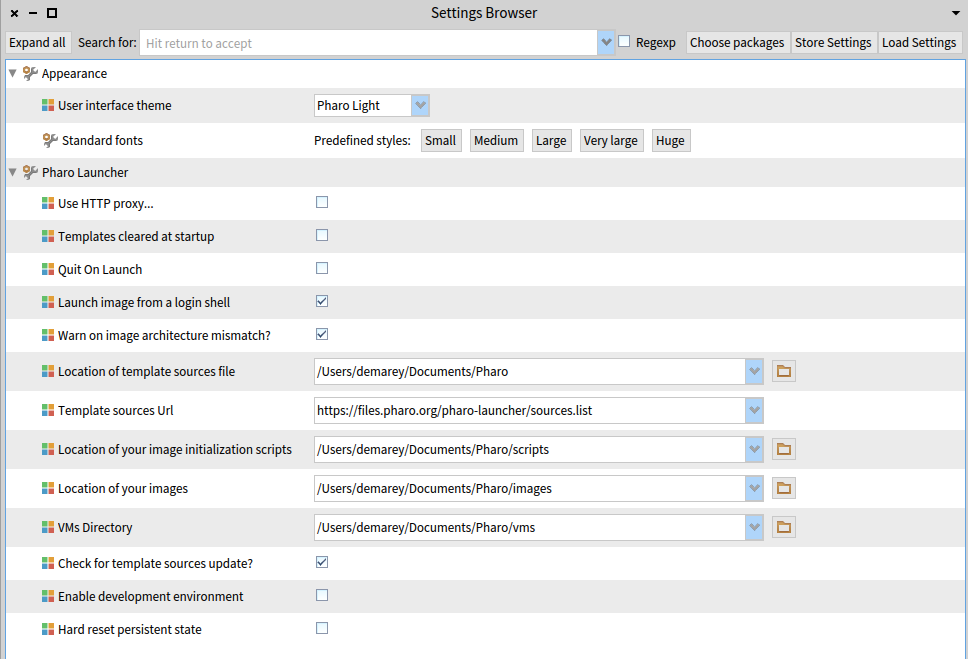
Task: Collapse the Pharo Launcher settings group
Action: tap(12, 172)
